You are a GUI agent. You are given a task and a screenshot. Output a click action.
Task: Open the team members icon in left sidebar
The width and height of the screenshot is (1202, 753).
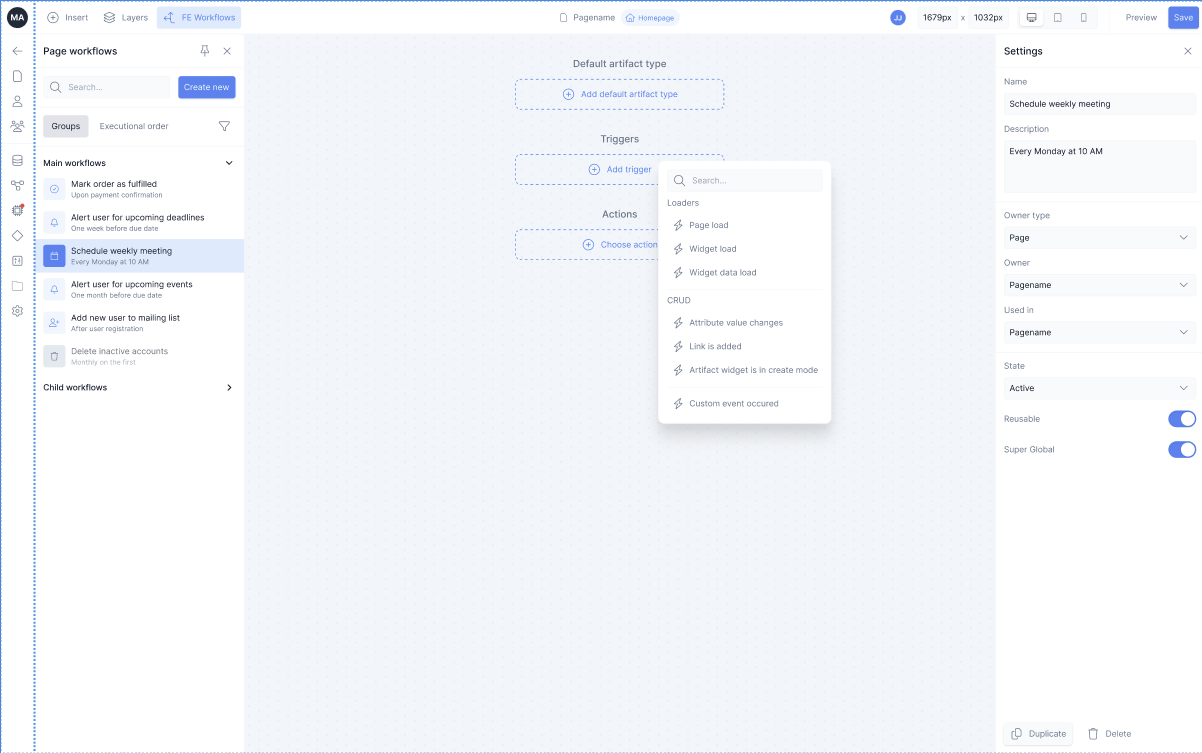tap(16, 127)
